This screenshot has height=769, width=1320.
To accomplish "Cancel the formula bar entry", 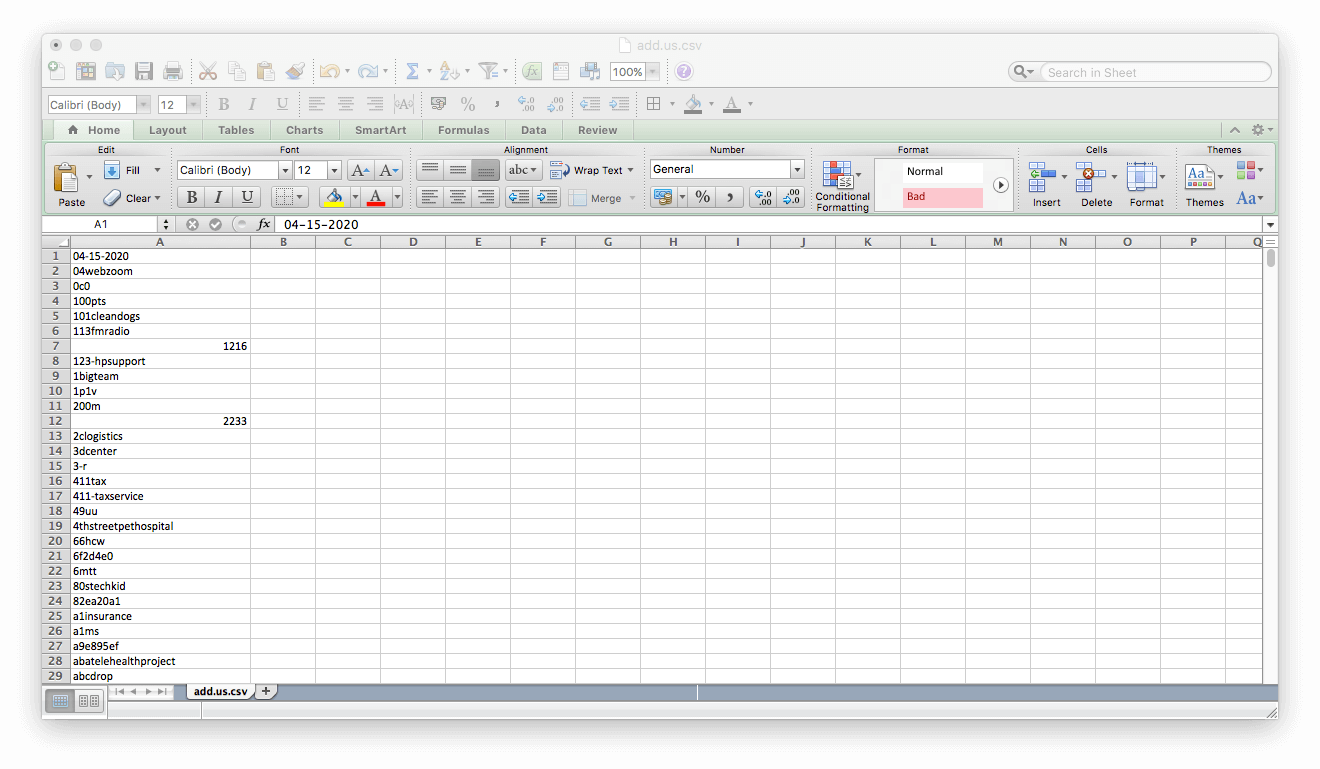I will 192,225.
